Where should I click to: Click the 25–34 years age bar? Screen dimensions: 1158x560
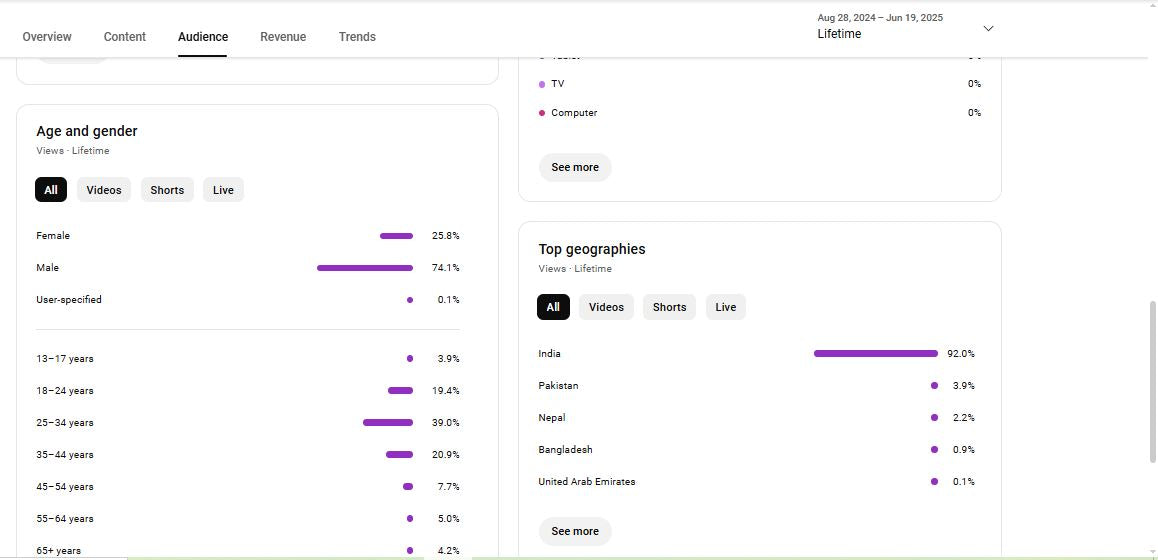[388, 423]
